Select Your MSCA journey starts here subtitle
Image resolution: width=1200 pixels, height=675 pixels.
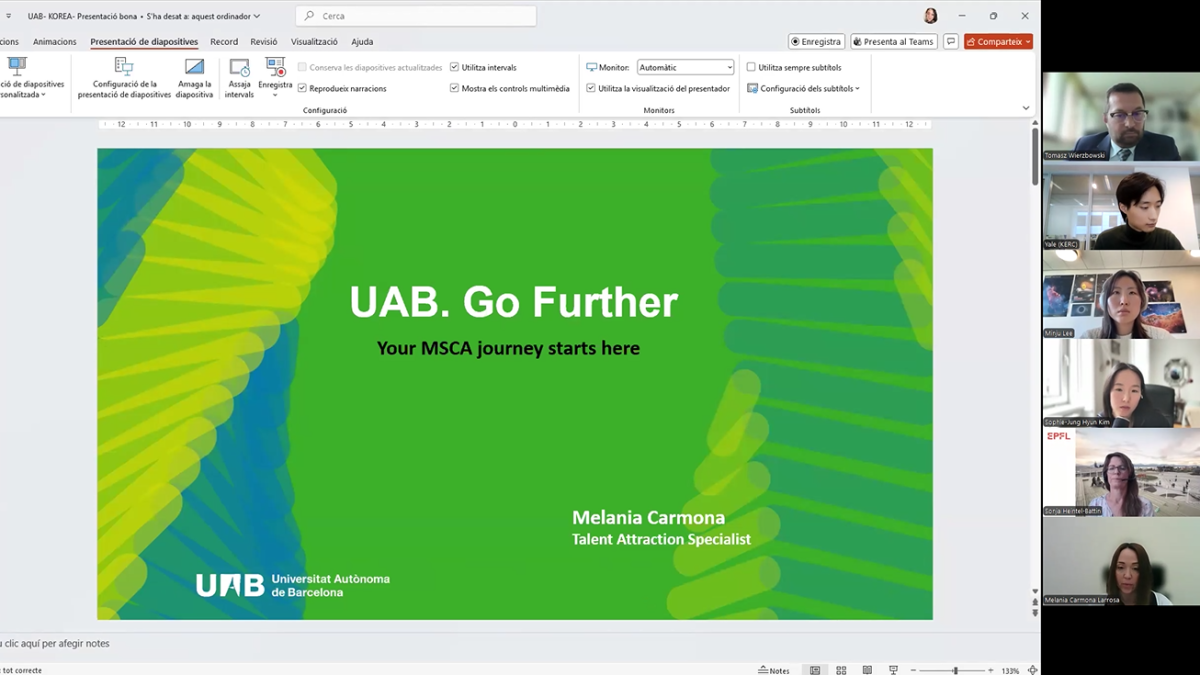pyautogui.click(x=508, y=348)
